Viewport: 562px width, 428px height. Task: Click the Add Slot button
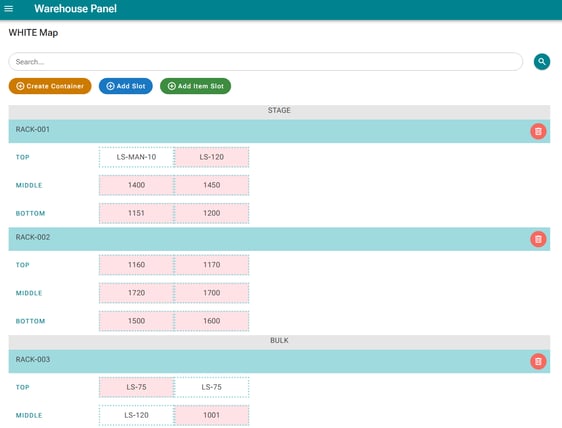[x=126, y=86]
